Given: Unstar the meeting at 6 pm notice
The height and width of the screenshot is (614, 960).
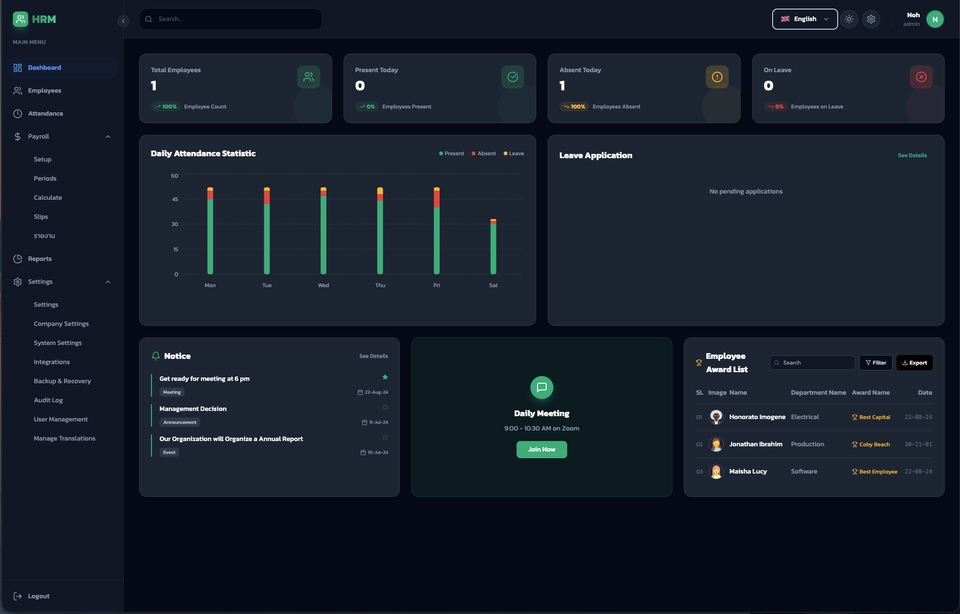Looking at the screenshot, I should (385, 377).
